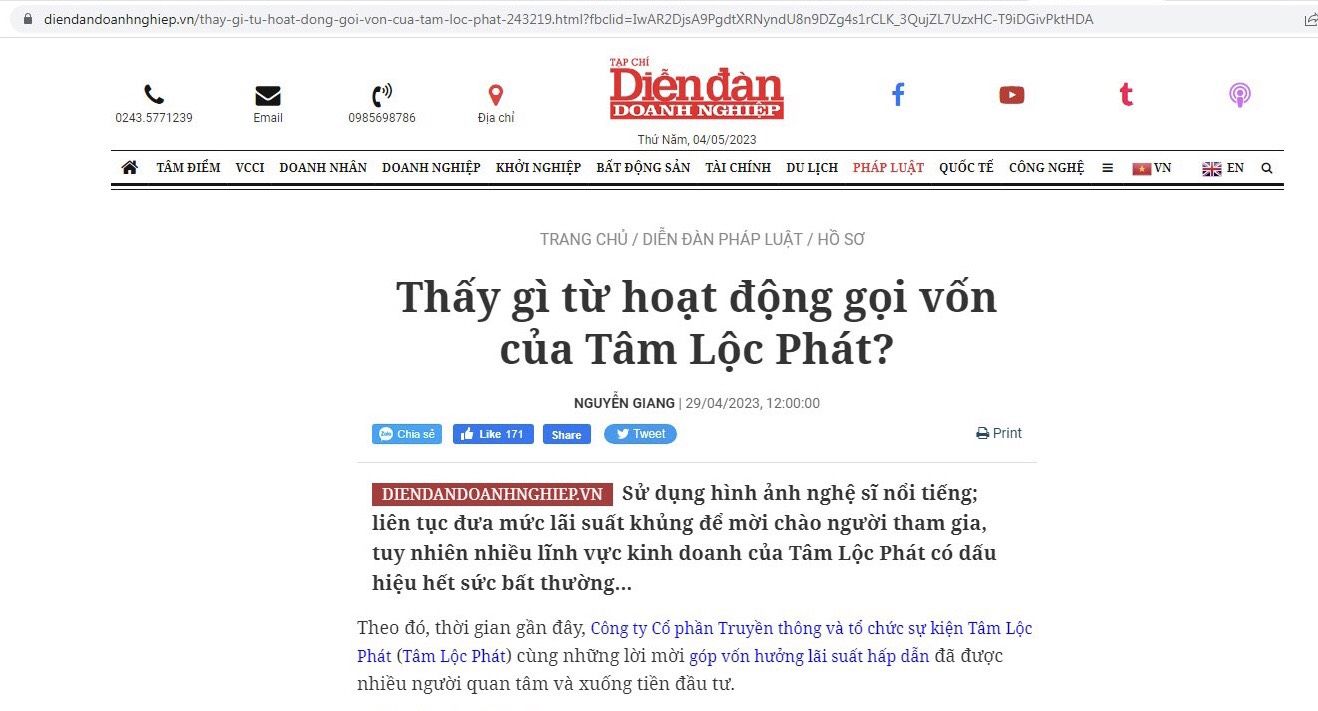Open the hamburger menu icon in navbar
1318x711 pixels.
(1108, 168)
